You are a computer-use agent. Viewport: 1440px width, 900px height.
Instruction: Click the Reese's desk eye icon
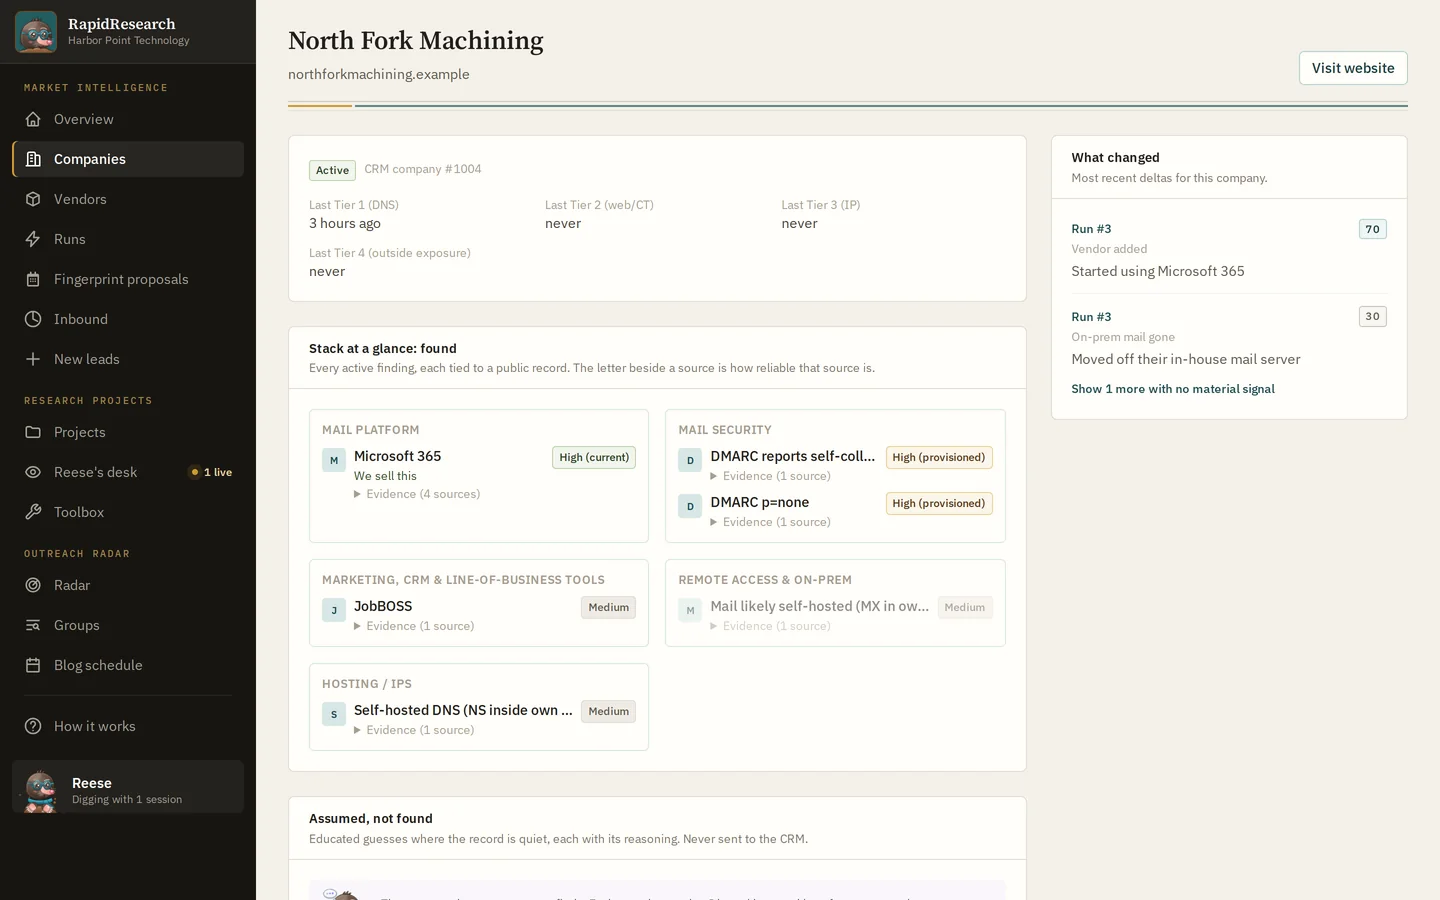33,472
